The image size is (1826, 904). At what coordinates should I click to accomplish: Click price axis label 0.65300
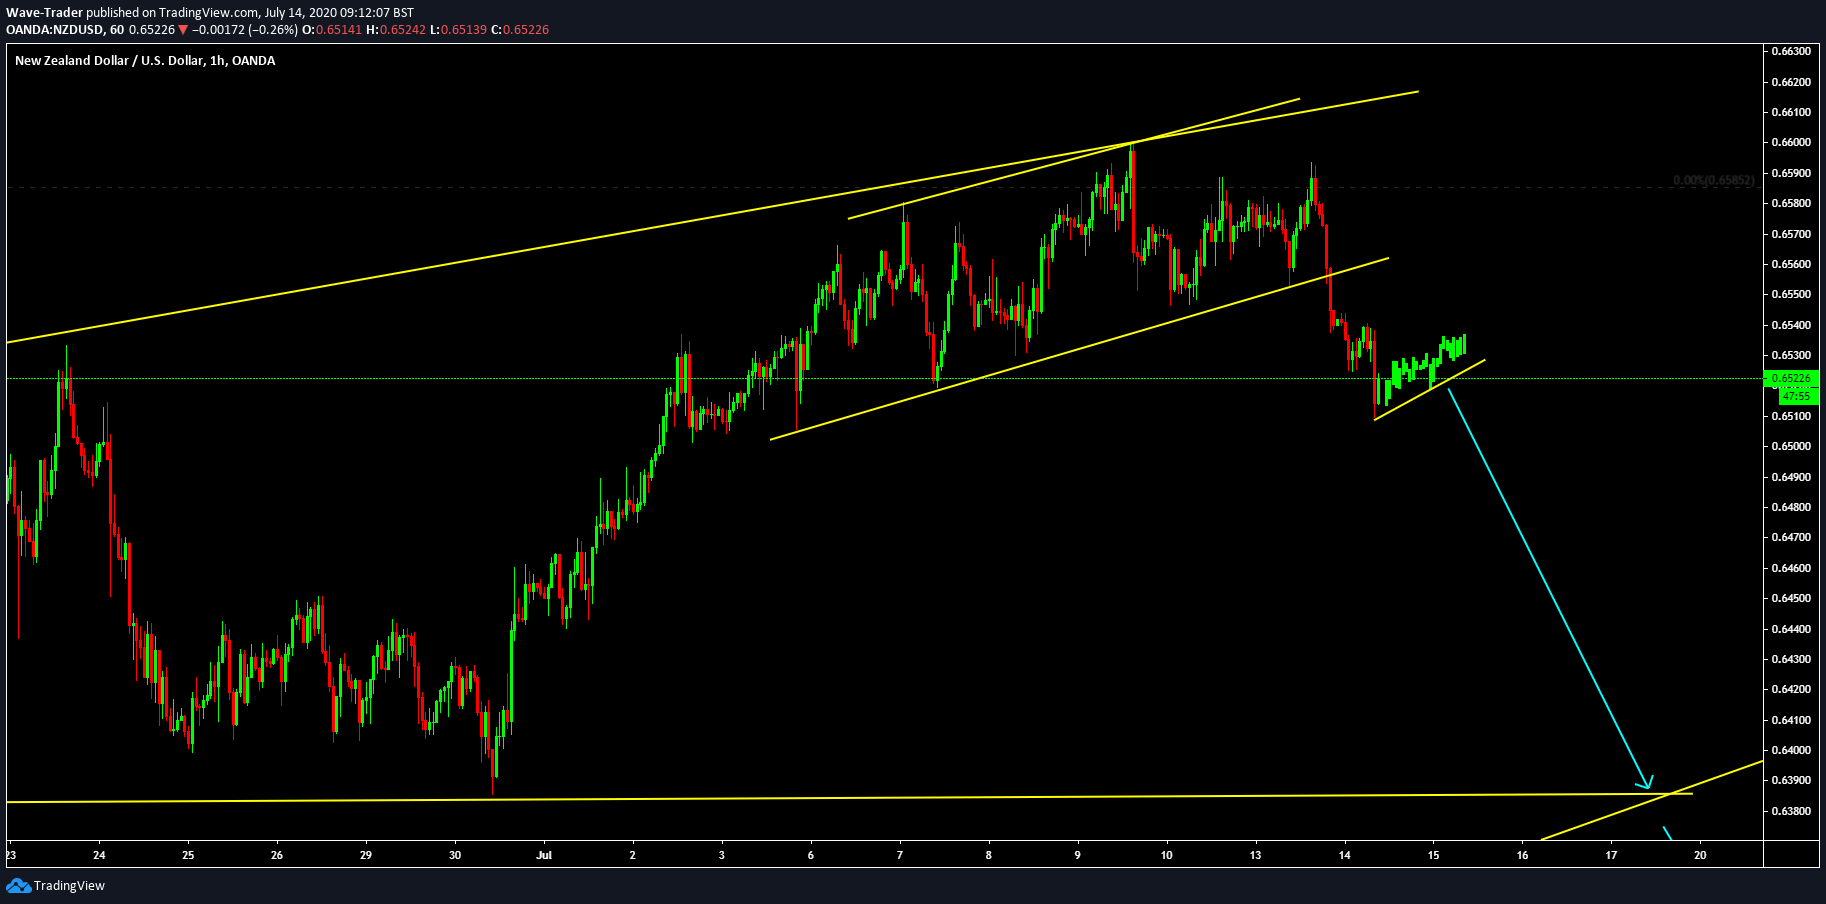click(1790, 355)
